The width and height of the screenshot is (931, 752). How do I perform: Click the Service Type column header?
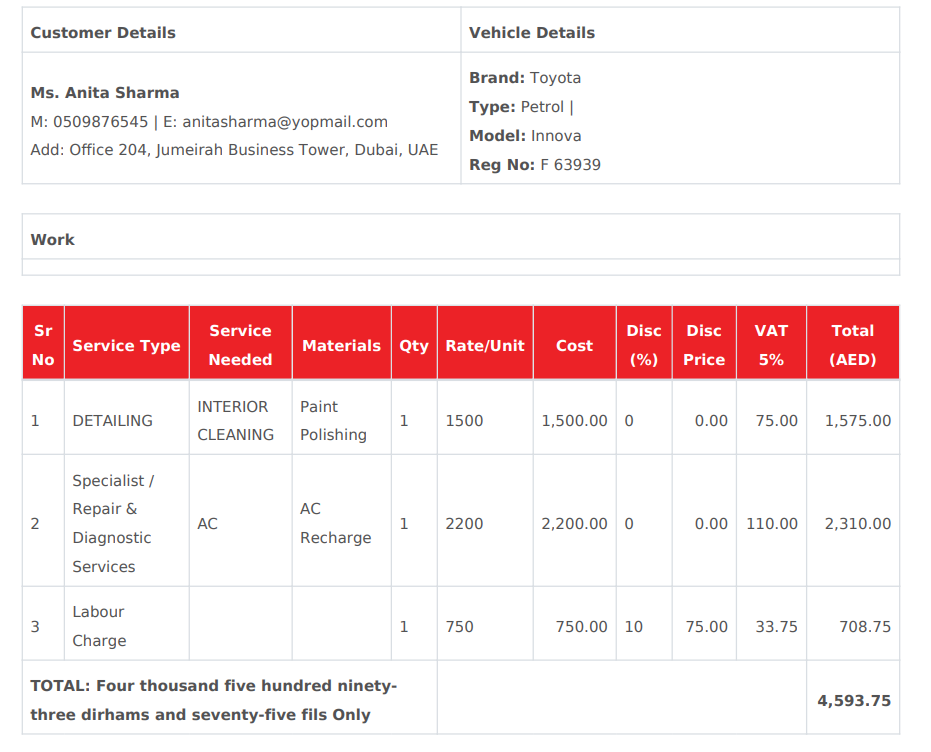126,346
